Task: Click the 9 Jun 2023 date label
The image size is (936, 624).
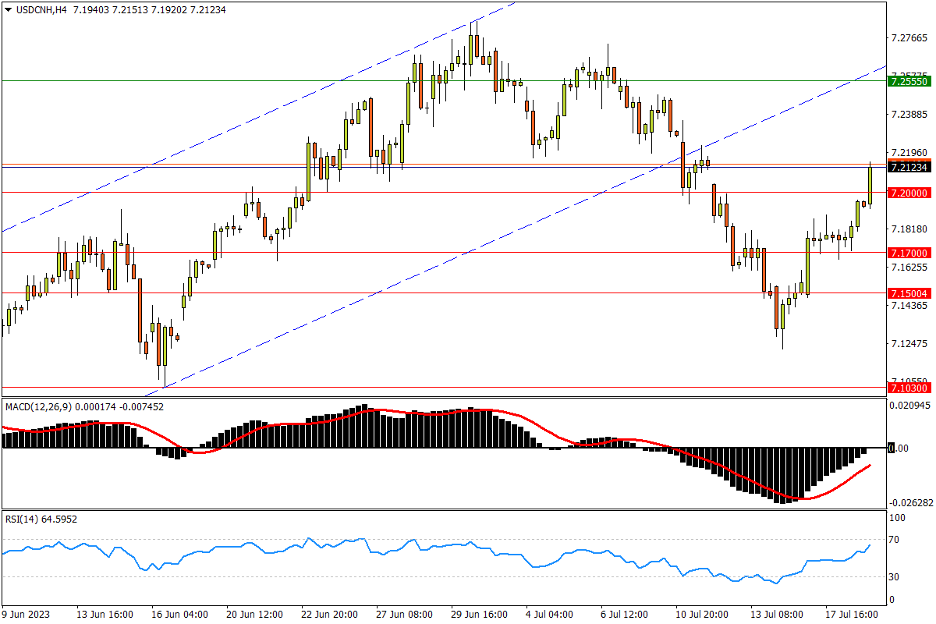Action: tap(28, 614)
